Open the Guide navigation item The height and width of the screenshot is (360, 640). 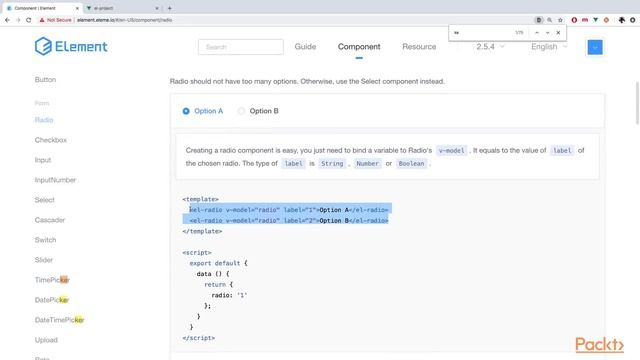click(305, 47)
